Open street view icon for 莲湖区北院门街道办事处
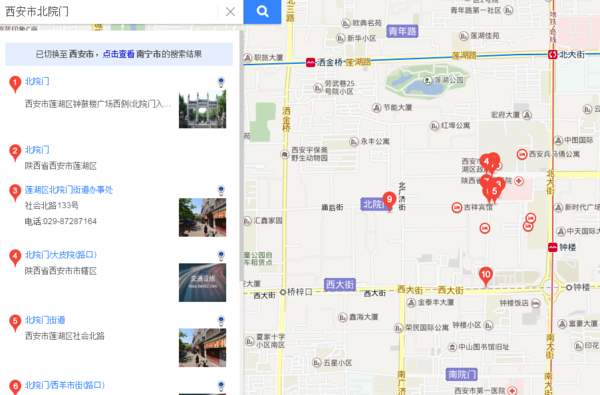Viewport: 600px width, 395px height. pos(221,190)
